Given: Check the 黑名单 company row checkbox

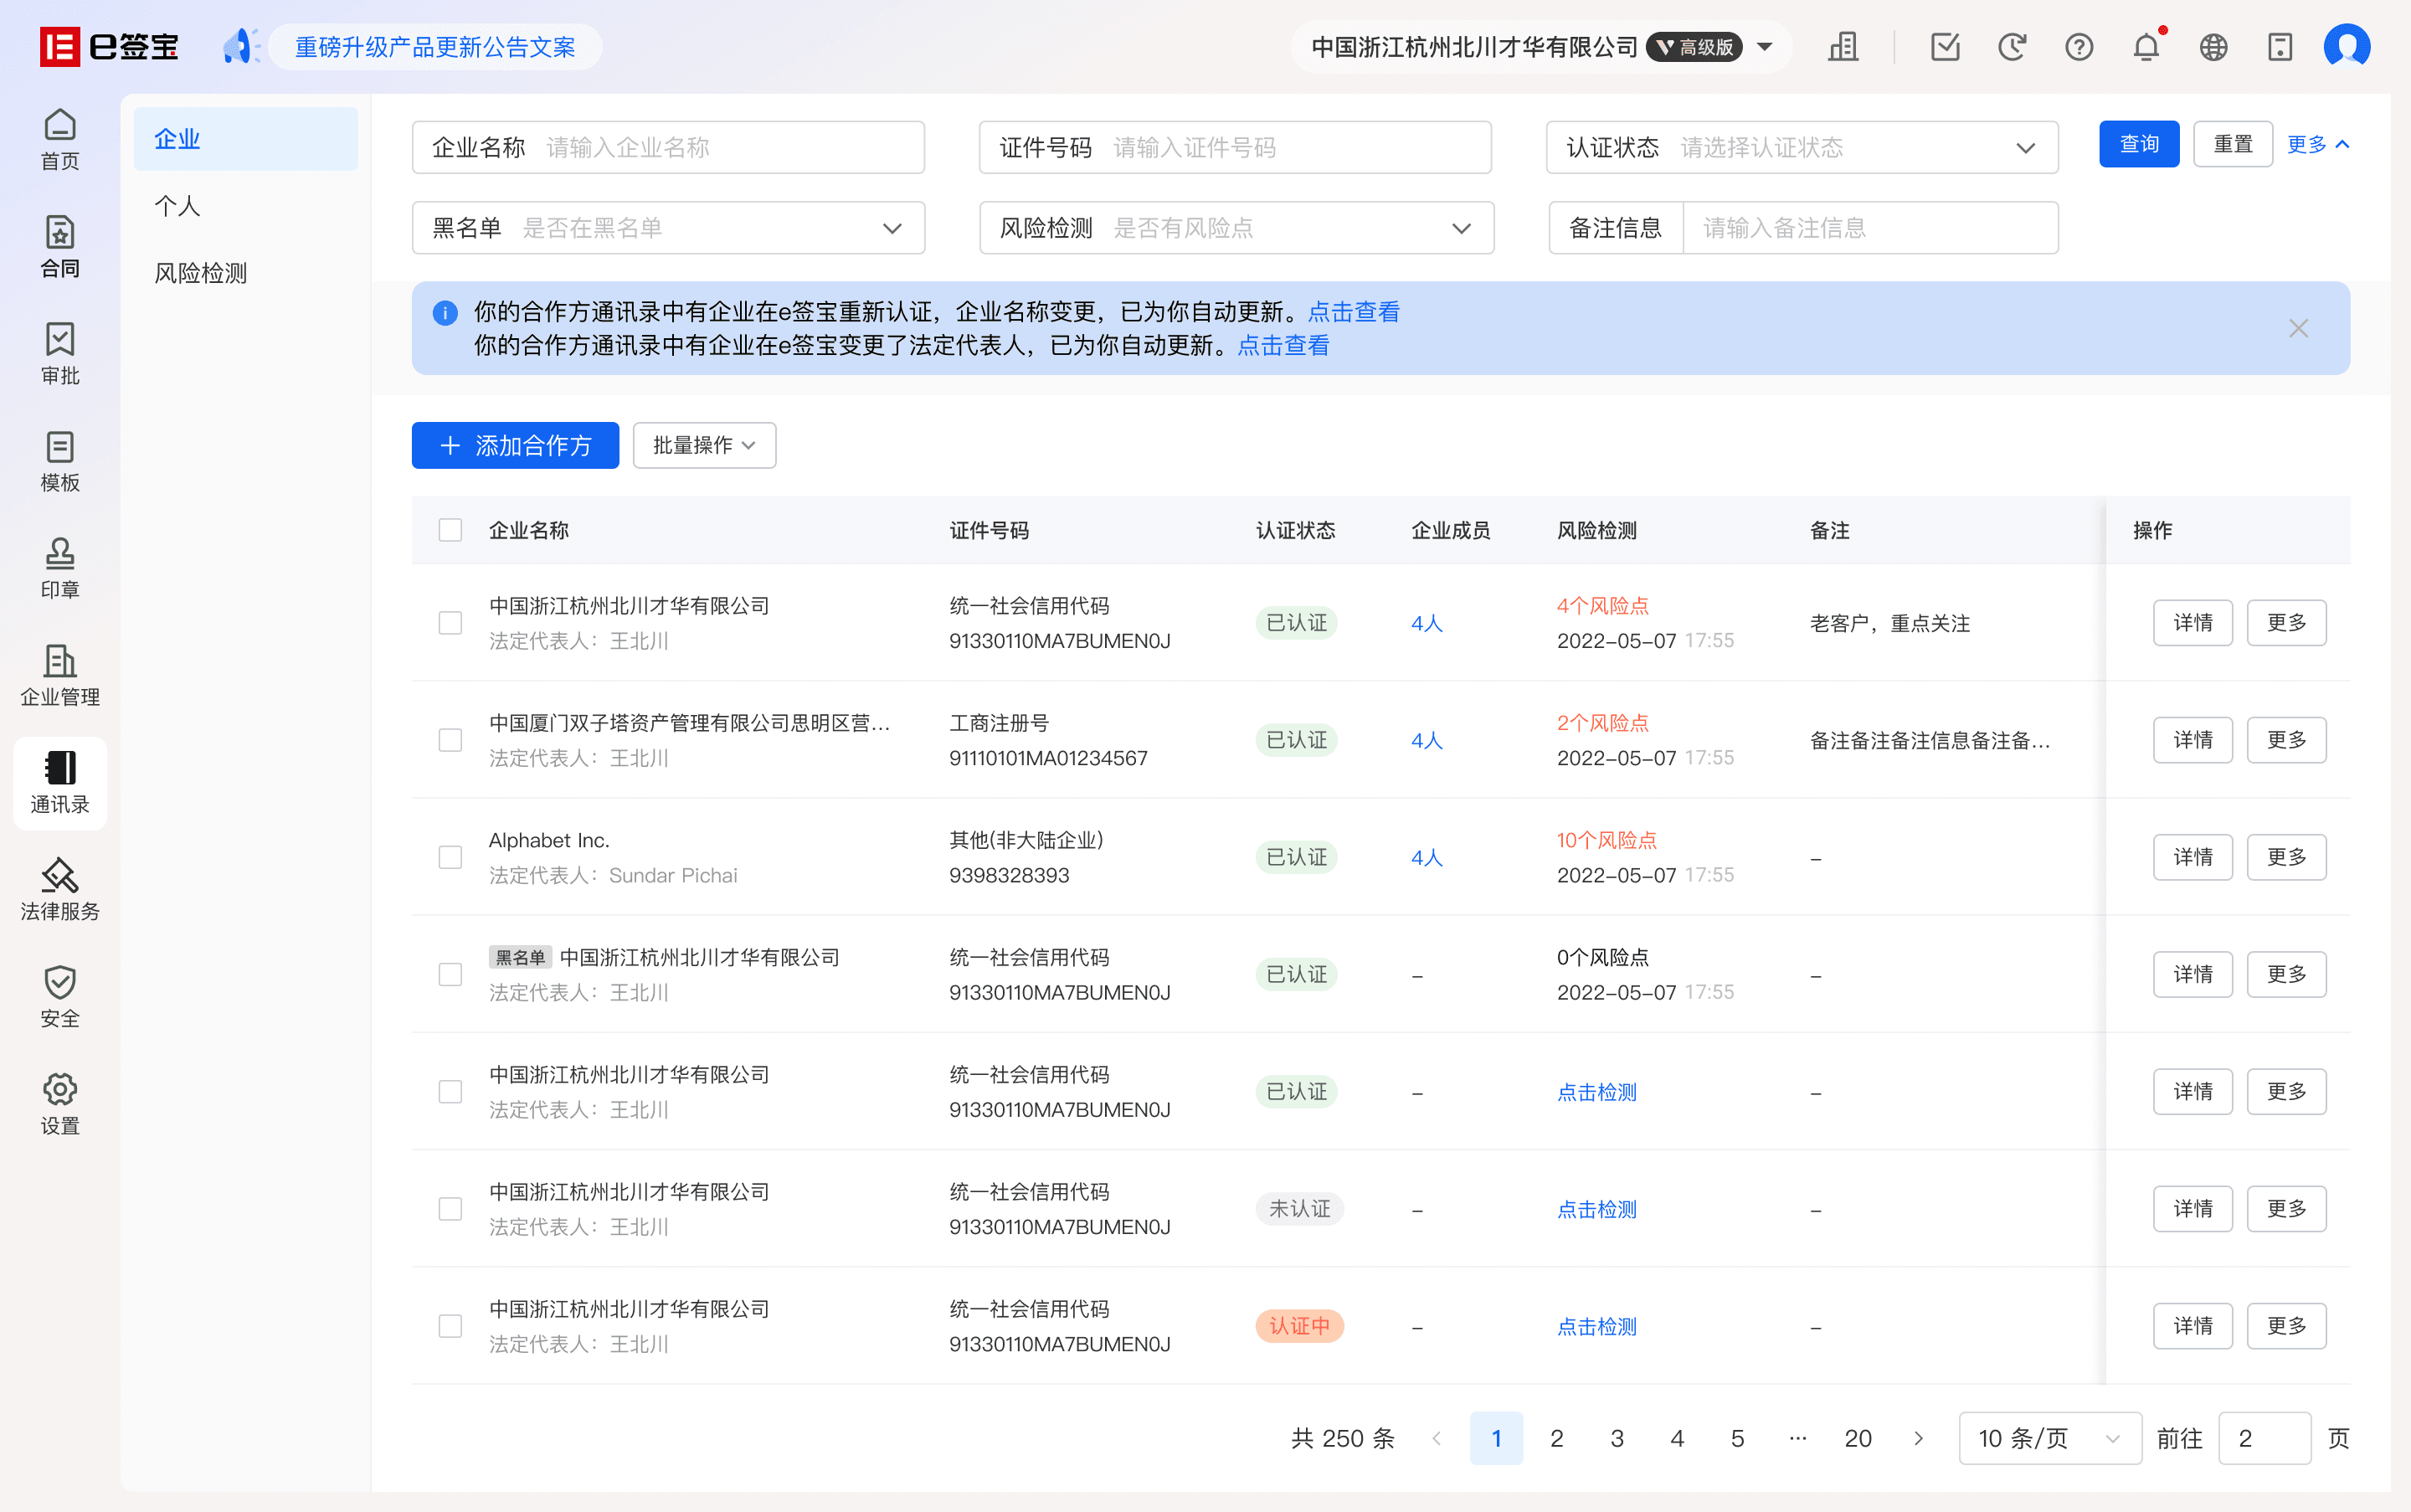Looking at the screenshot, I should [x=450, y=974].
